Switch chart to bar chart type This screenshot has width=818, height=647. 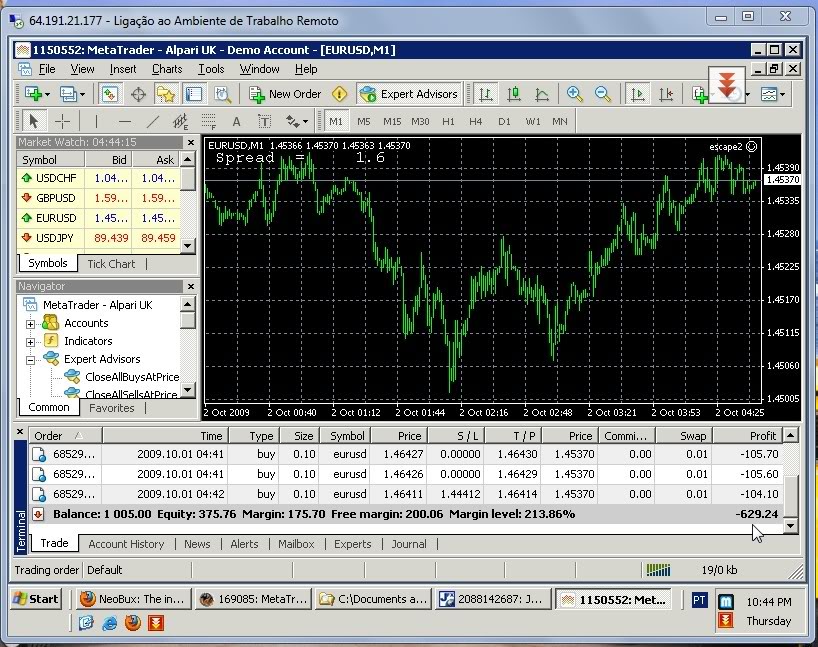pos(485,94)
